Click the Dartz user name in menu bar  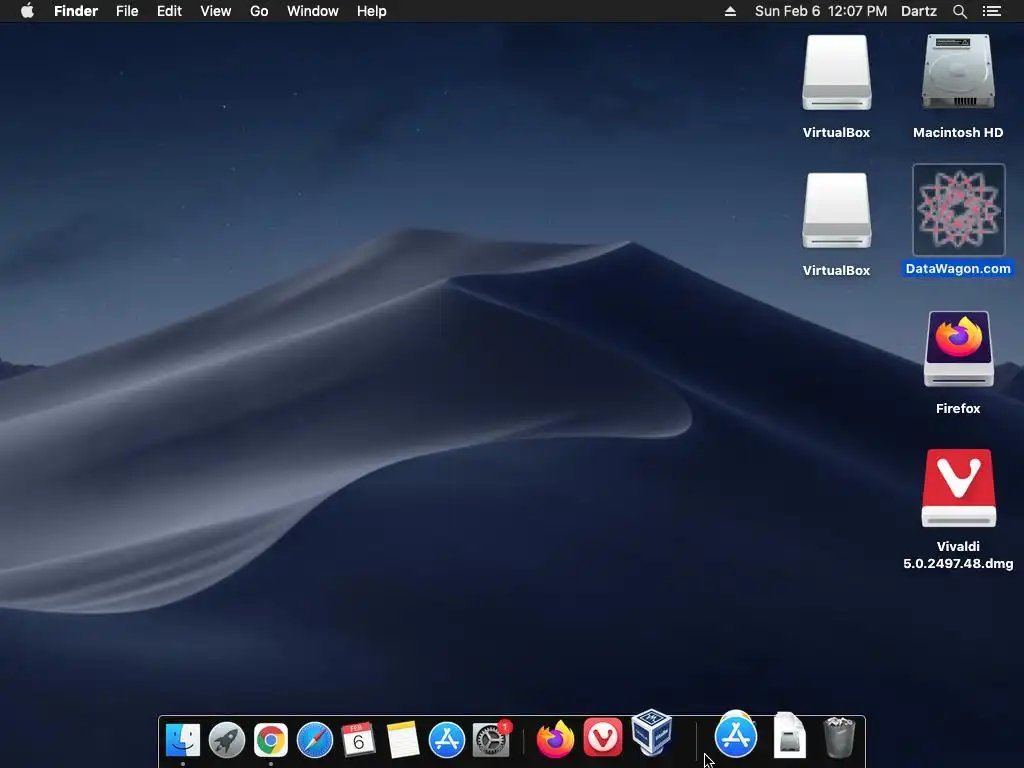919,11
